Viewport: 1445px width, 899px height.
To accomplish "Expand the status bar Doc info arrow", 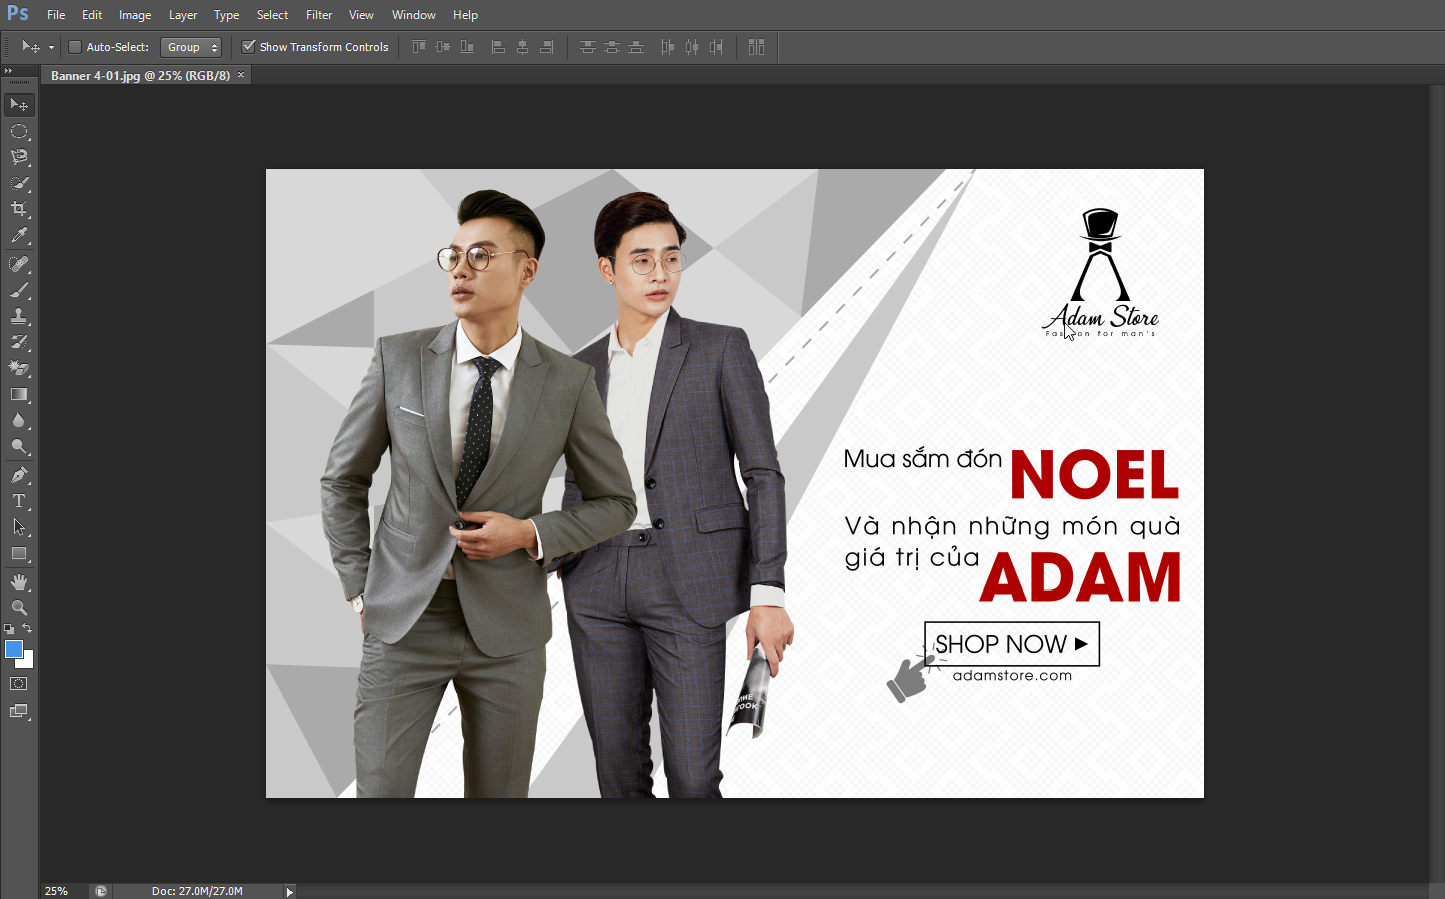I will [289, 891].
